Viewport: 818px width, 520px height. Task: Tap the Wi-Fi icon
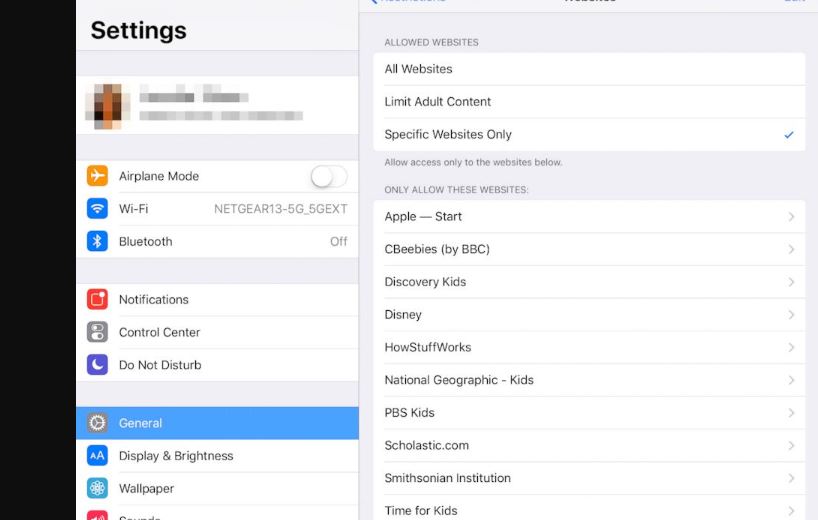pos(98,209)
